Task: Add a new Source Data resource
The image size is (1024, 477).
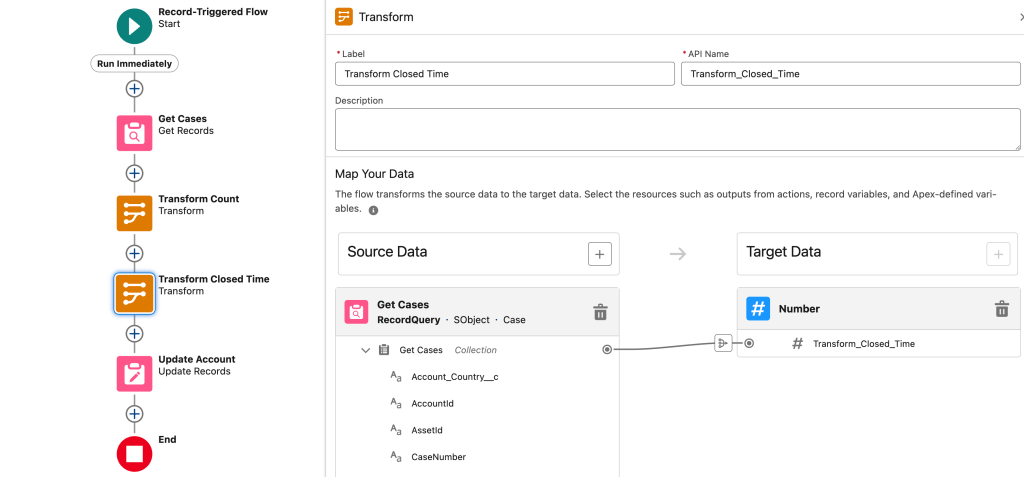Action: coord(600,254)
